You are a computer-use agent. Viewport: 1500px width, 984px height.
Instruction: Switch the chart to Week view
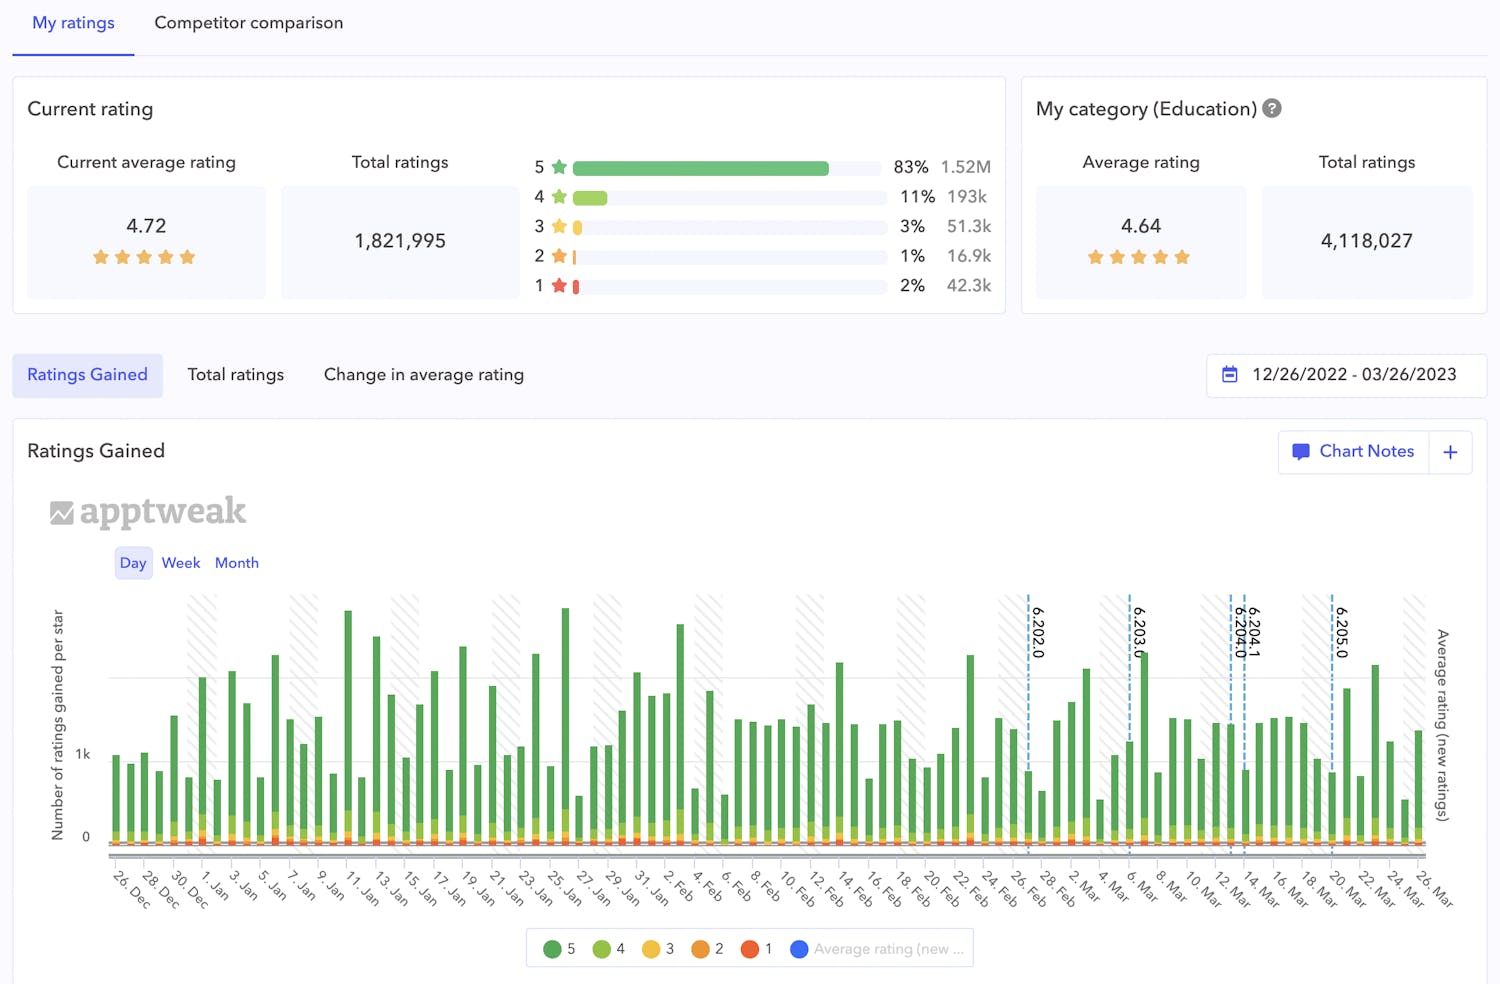point(181,562)
